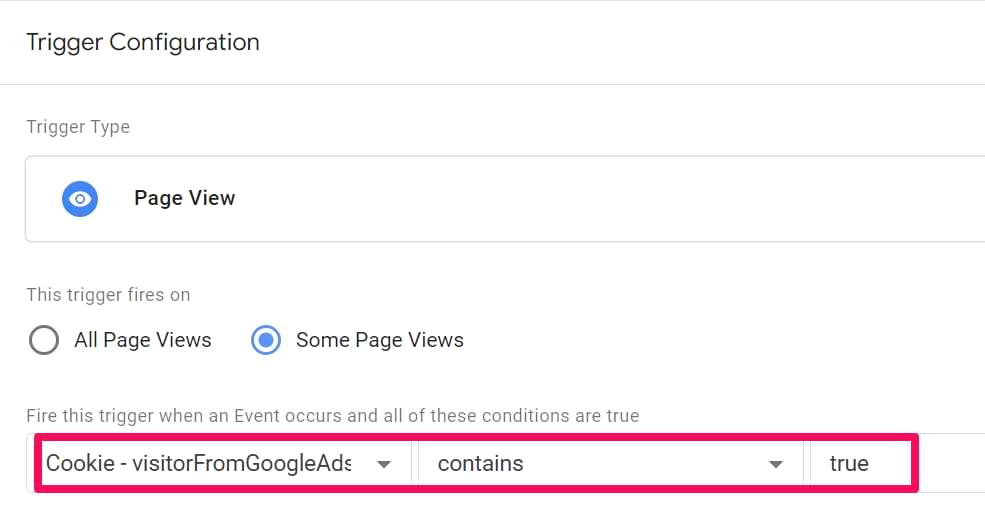
Task: Click the arrow on the contains dropdown
Action: [x=774, y=464]
